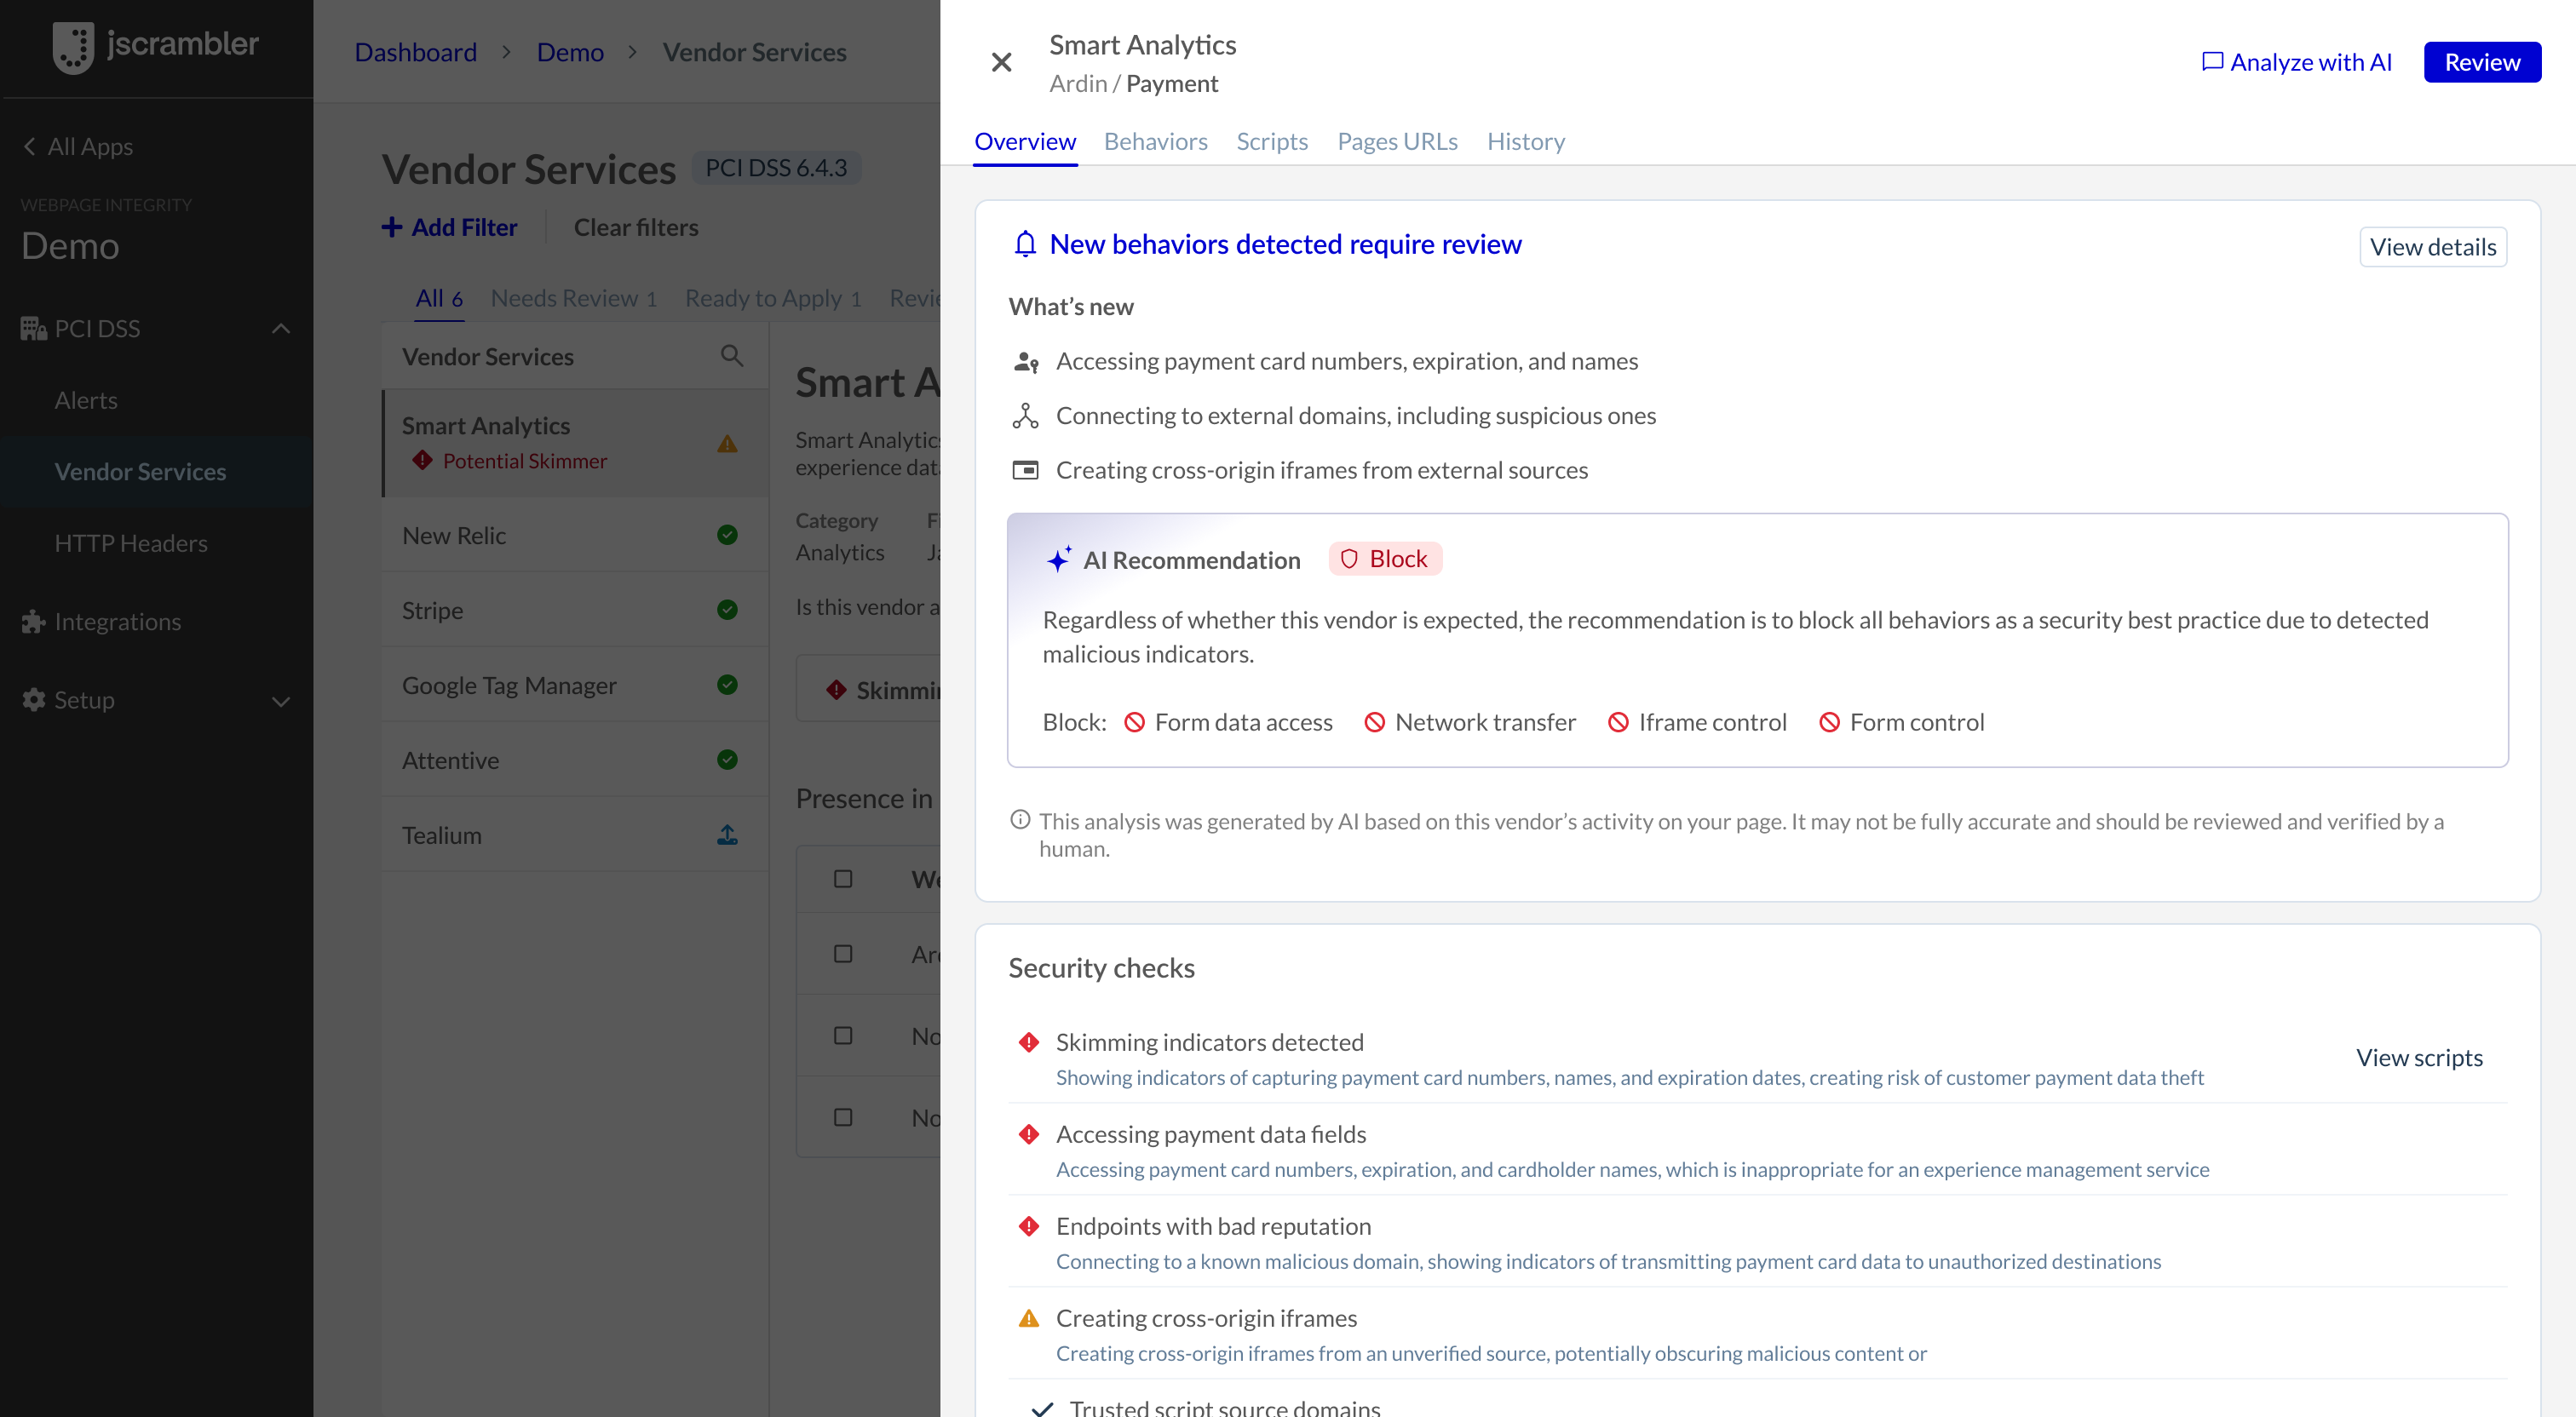2576x1417 pixels.
Task: Click the bell icon beside New behaviors
Action: click(1025, 244)
